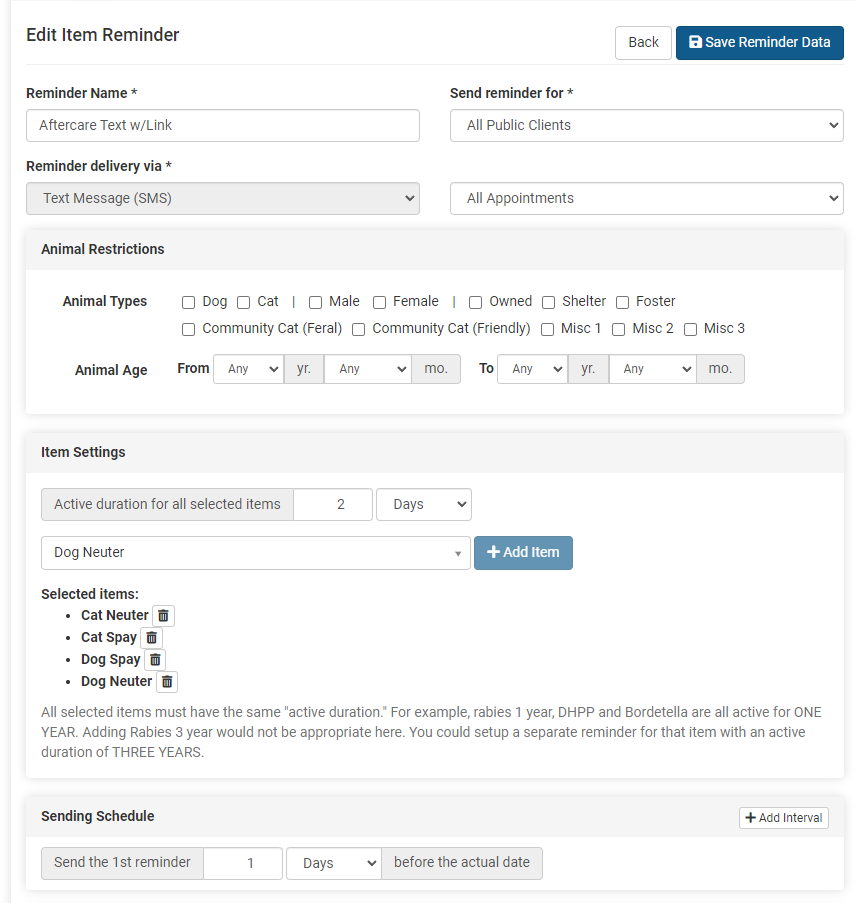Enable the Female checkbox

[379, 302]
